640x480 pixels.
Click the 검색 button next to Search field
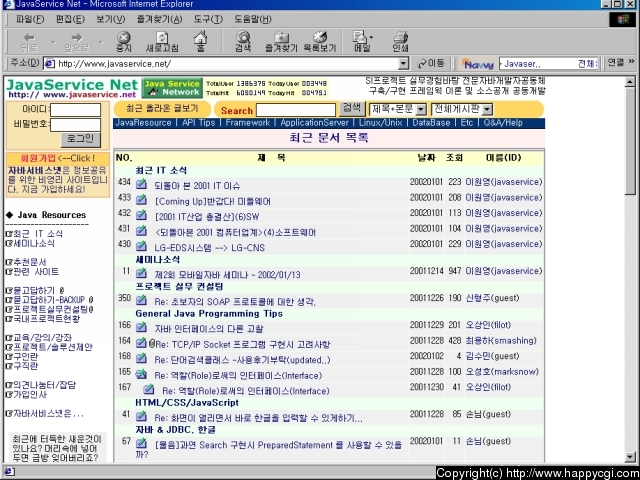tap(351, 108)
